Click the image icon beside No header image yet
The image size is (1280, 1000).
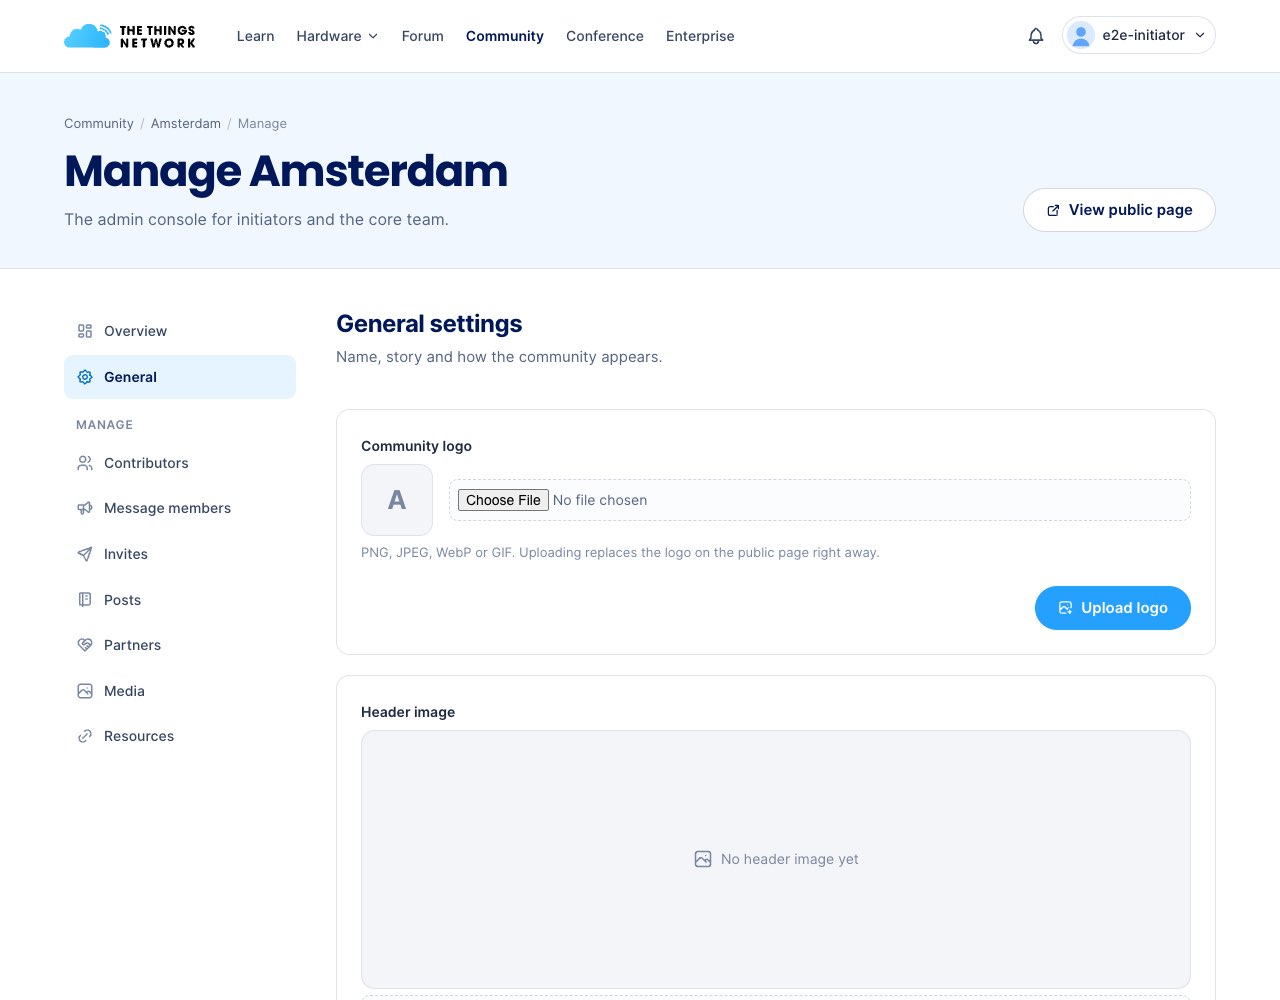coord(703,859)
